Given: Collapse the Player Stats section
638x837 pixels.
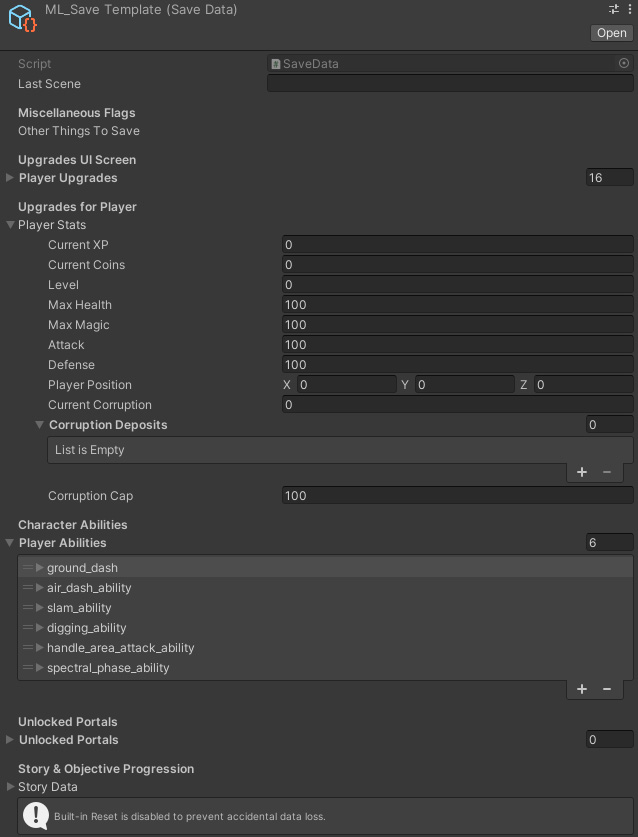Looking at the screenshot, I should 10,225.
